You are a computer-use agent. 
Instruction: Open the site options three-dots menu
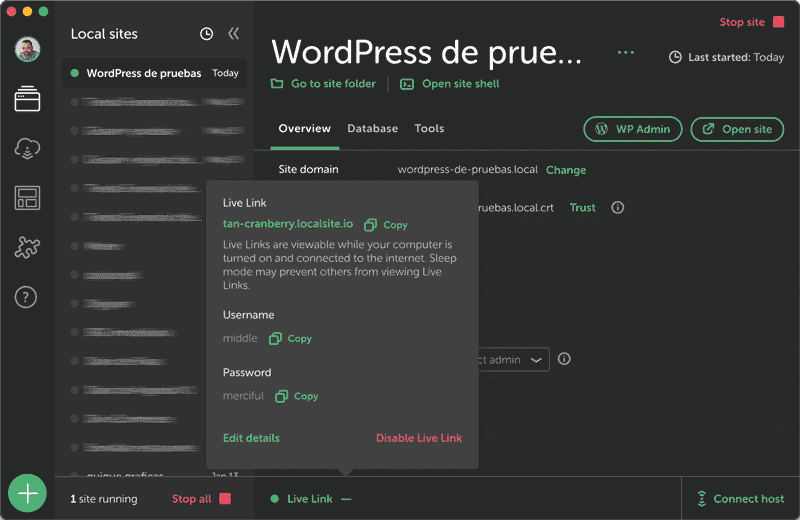tap(626, 52)
